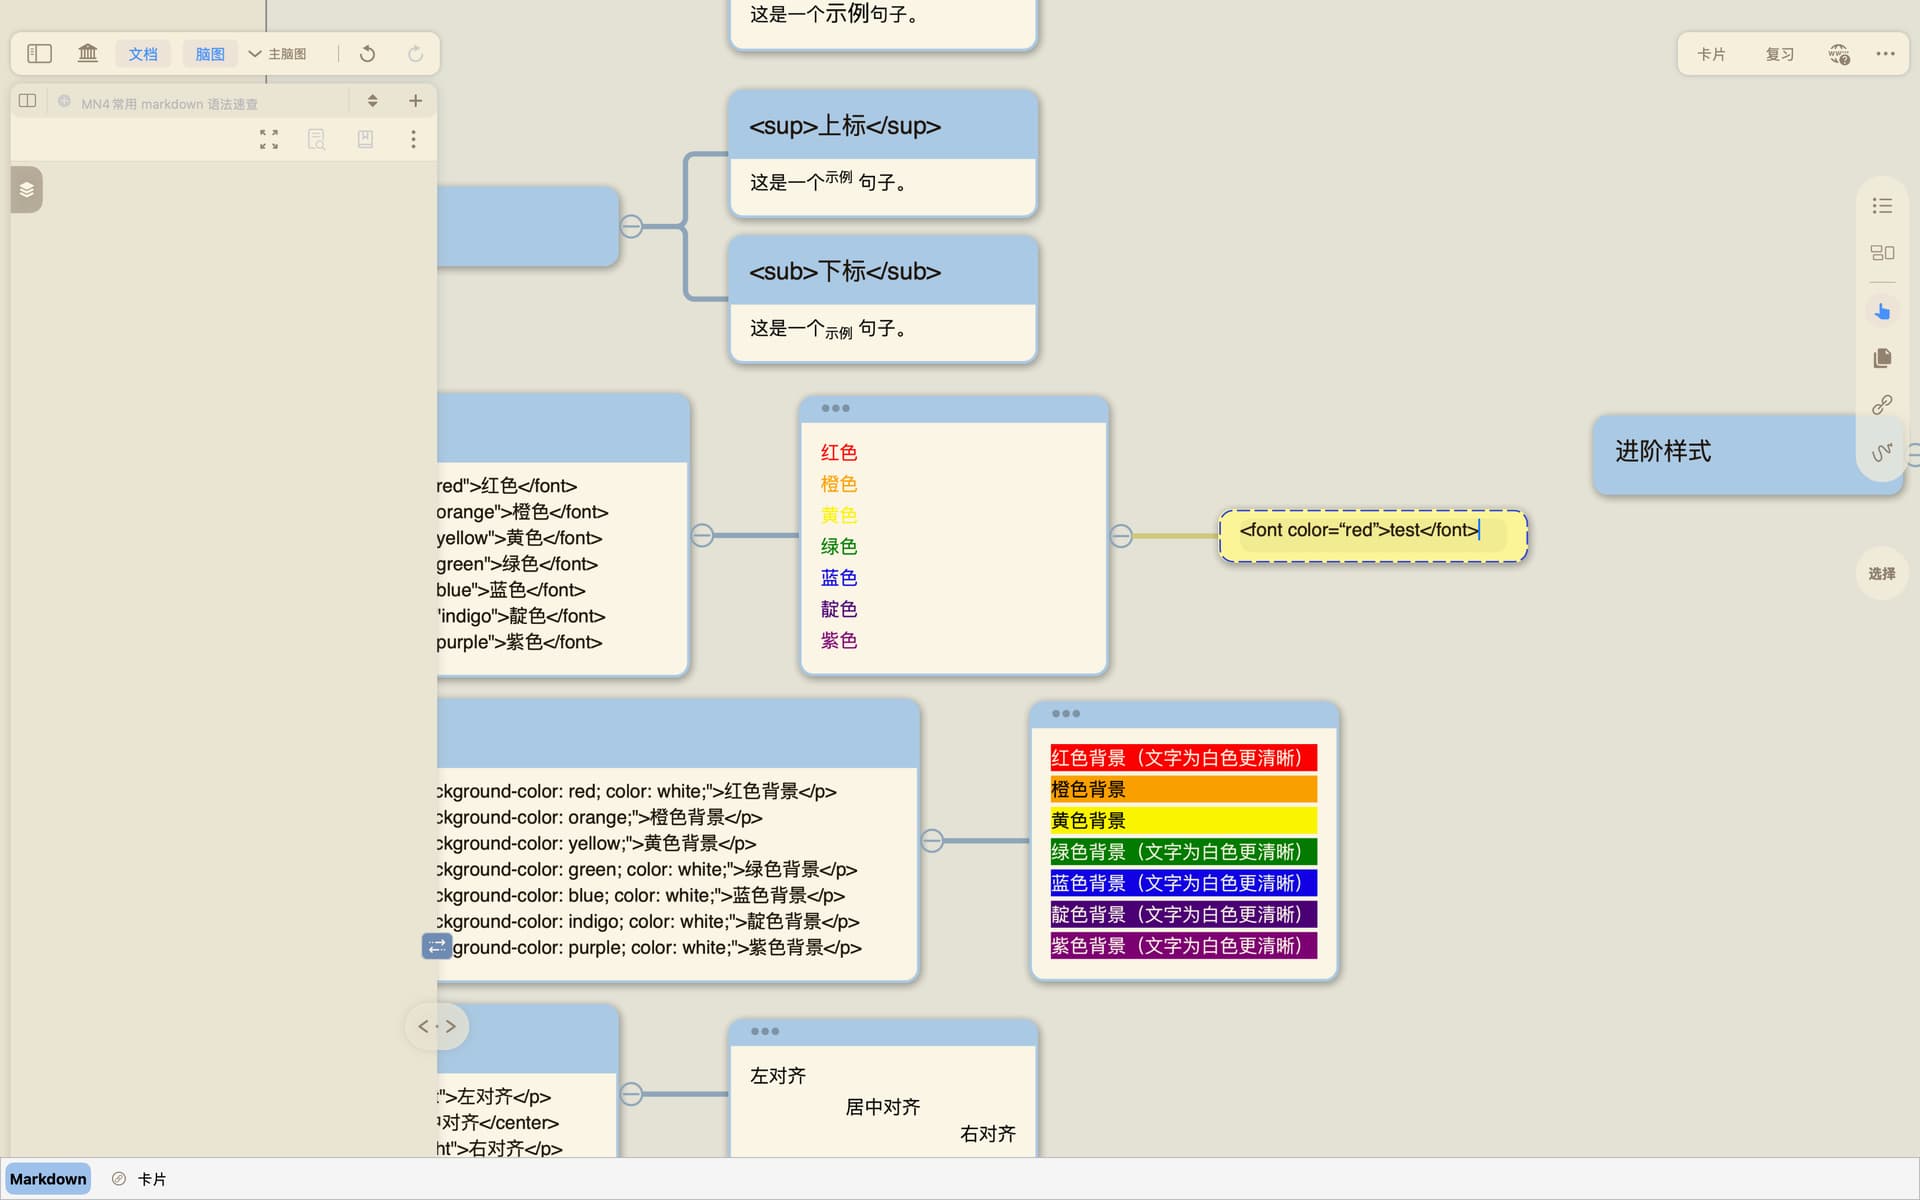Open the outline list view icon
The height and width of the screenshot is (1200, 1920).
click(x=1882, y=206)
